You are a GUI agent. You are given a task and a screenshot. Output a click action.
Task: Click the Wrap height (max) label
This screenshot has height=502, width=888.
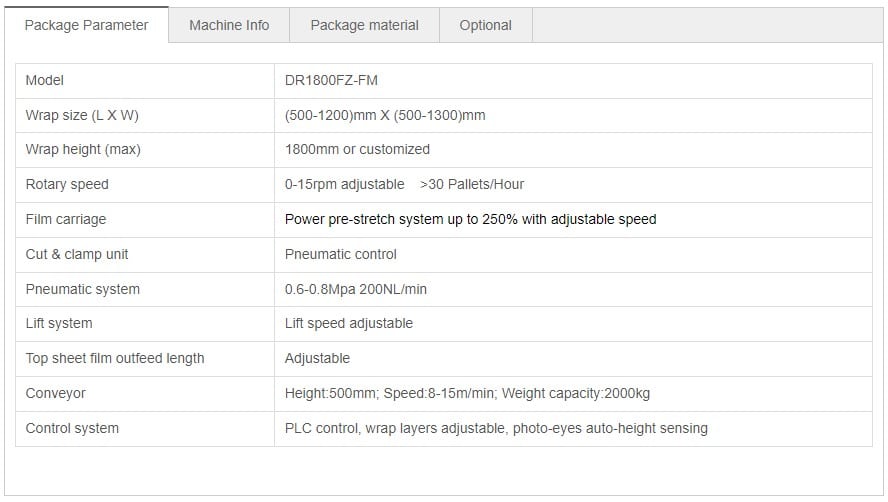click(x=83, y=150)
